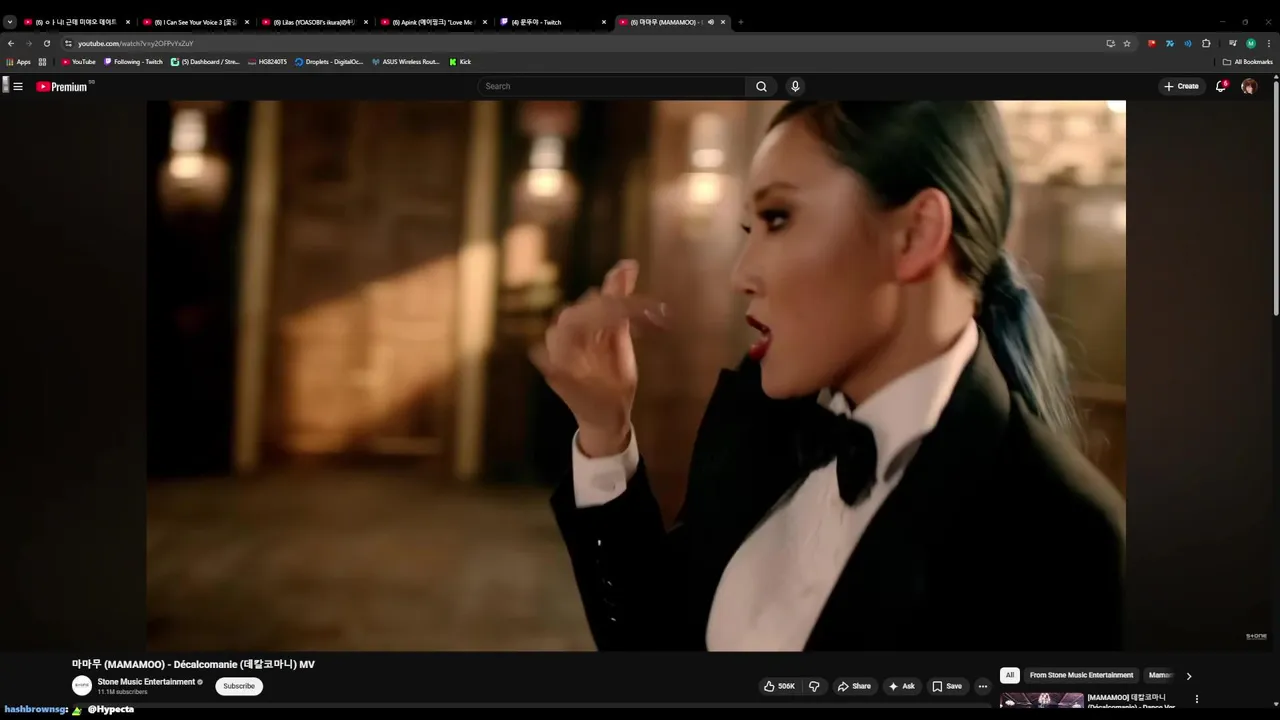Ask about this video
This screenshot has height=720, width=1280.
pyautogui.click(x=901, y=686)
